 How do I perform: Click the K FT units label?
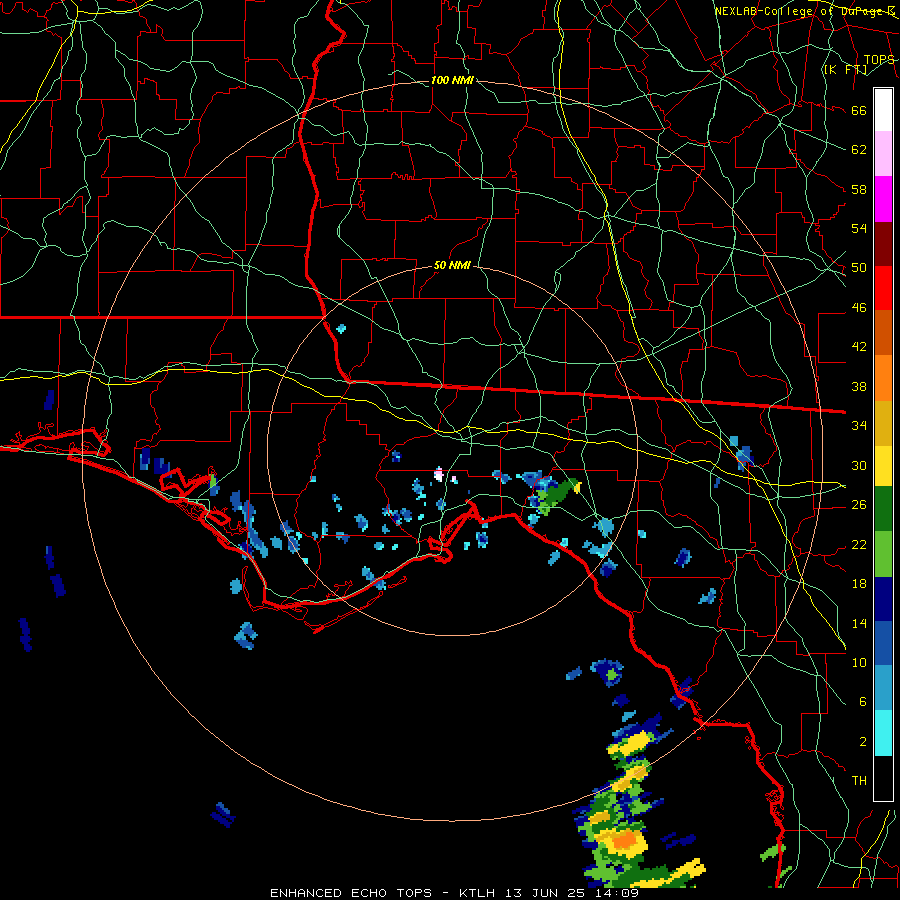click(845, 69)
